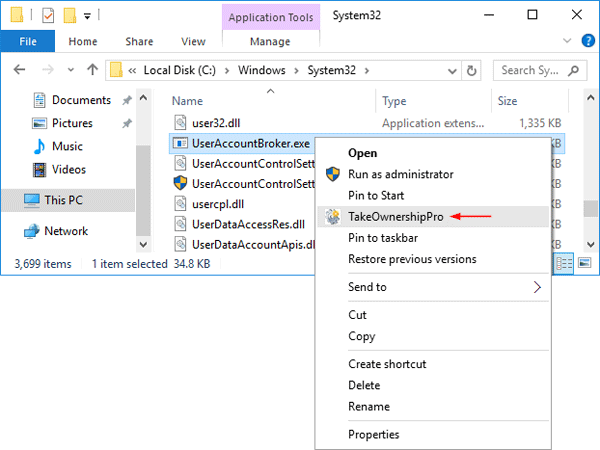Sort by the Name column header
This screenshot has width=600, height=450.
coord(188,101)
